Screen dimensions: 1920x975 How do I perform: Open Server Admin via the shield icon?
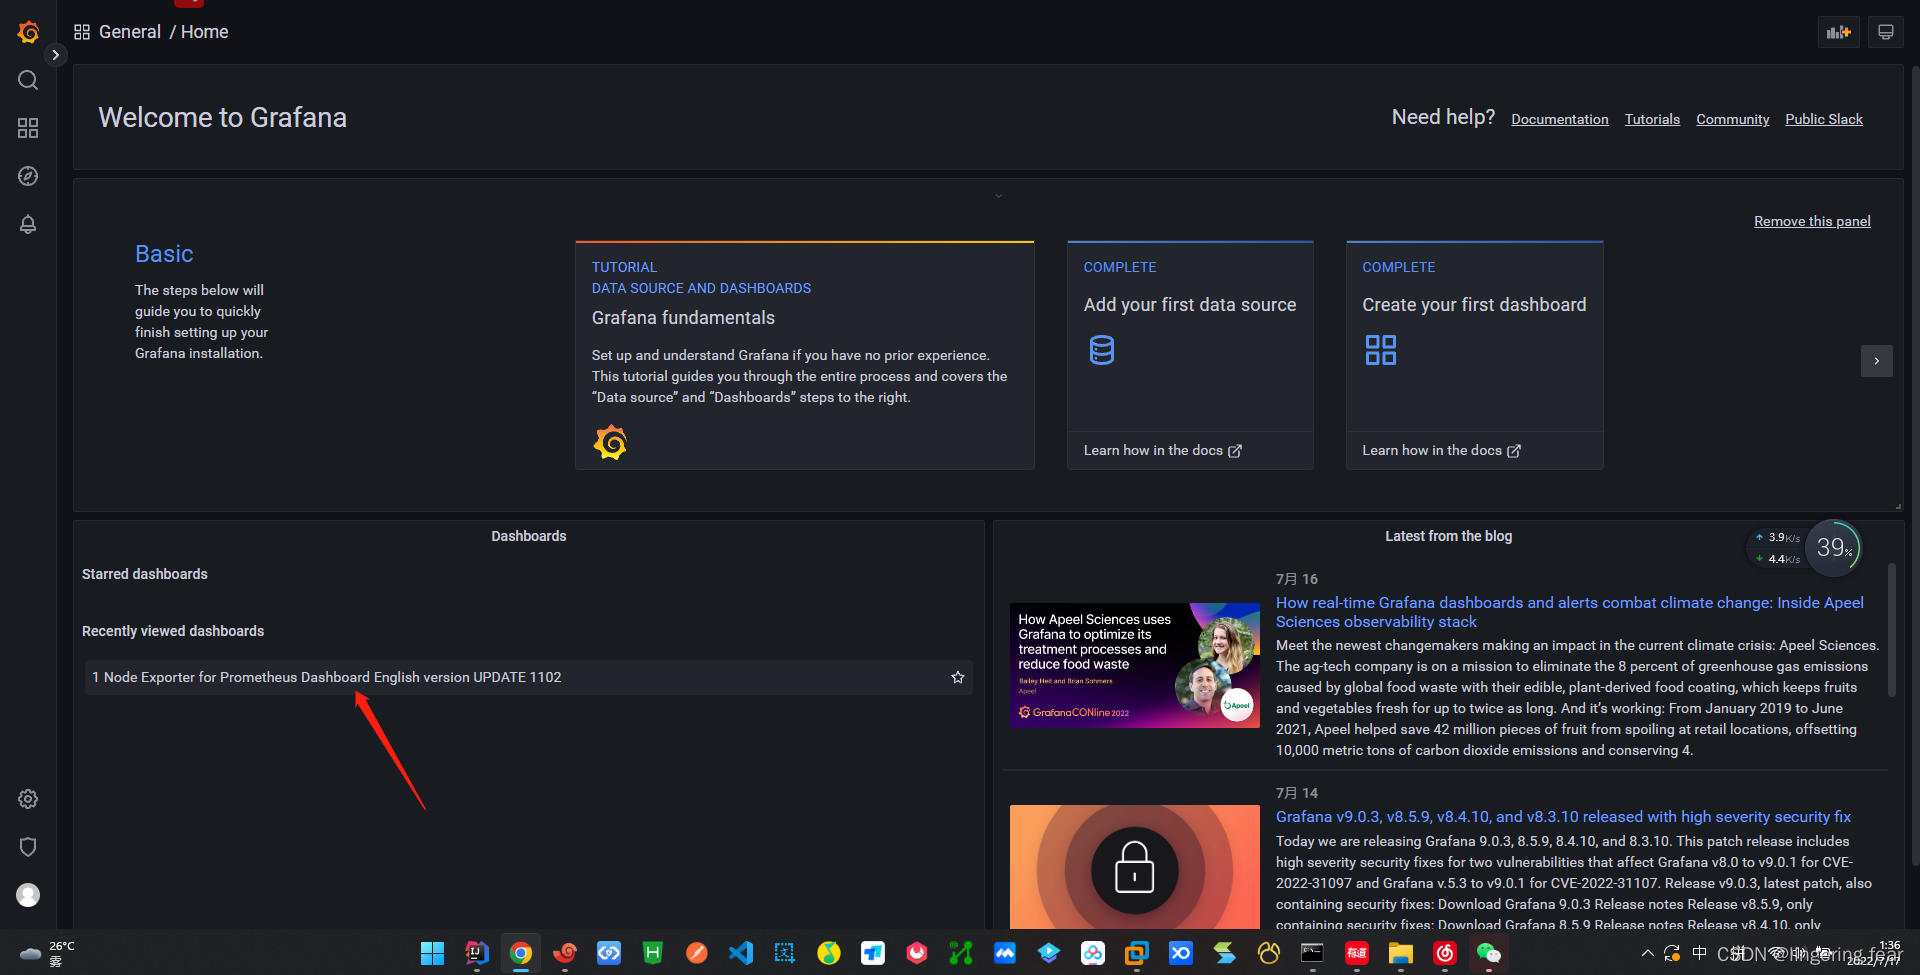27,846
